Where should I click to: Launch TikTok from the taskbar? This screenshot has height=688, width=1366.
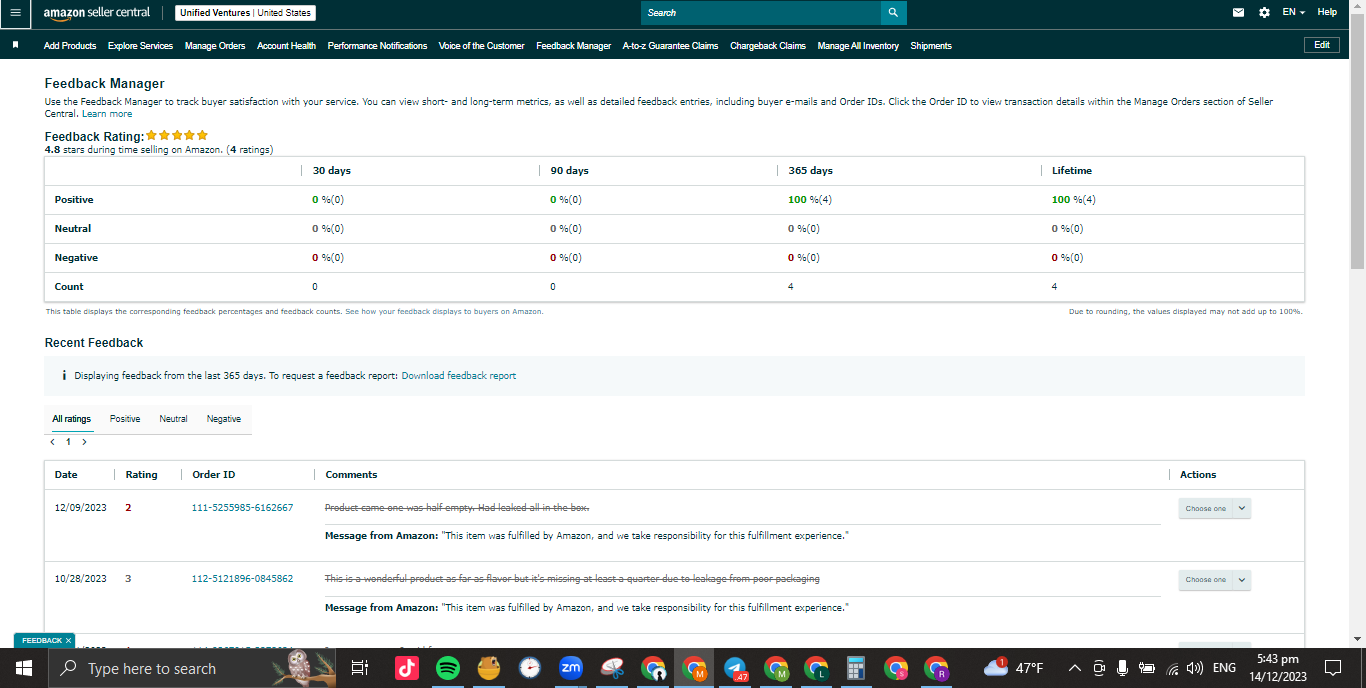pyautogui.click(x=407, y=668)
